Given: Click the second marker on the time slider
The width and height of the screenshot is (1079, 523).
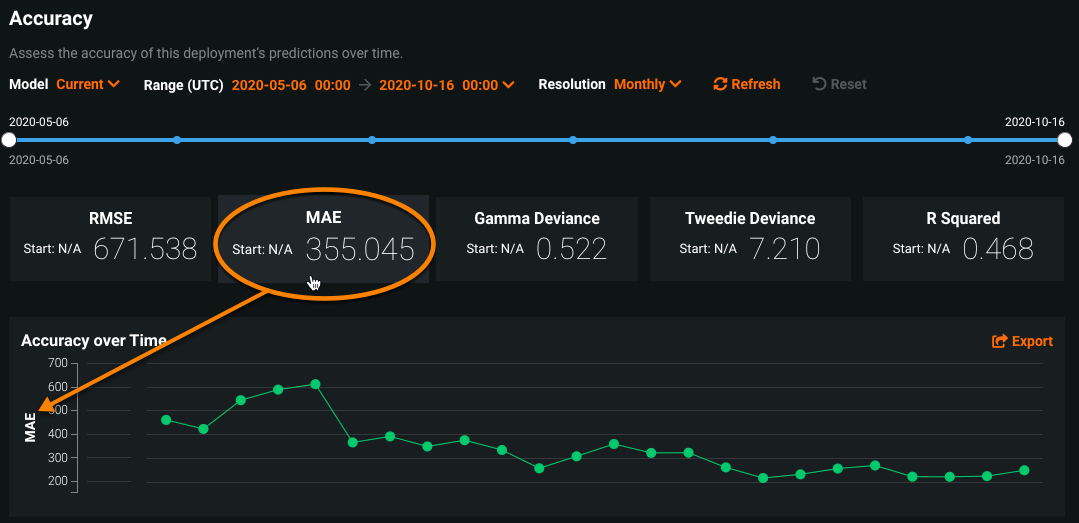Looking at the screenshot, I should point(177,140).
